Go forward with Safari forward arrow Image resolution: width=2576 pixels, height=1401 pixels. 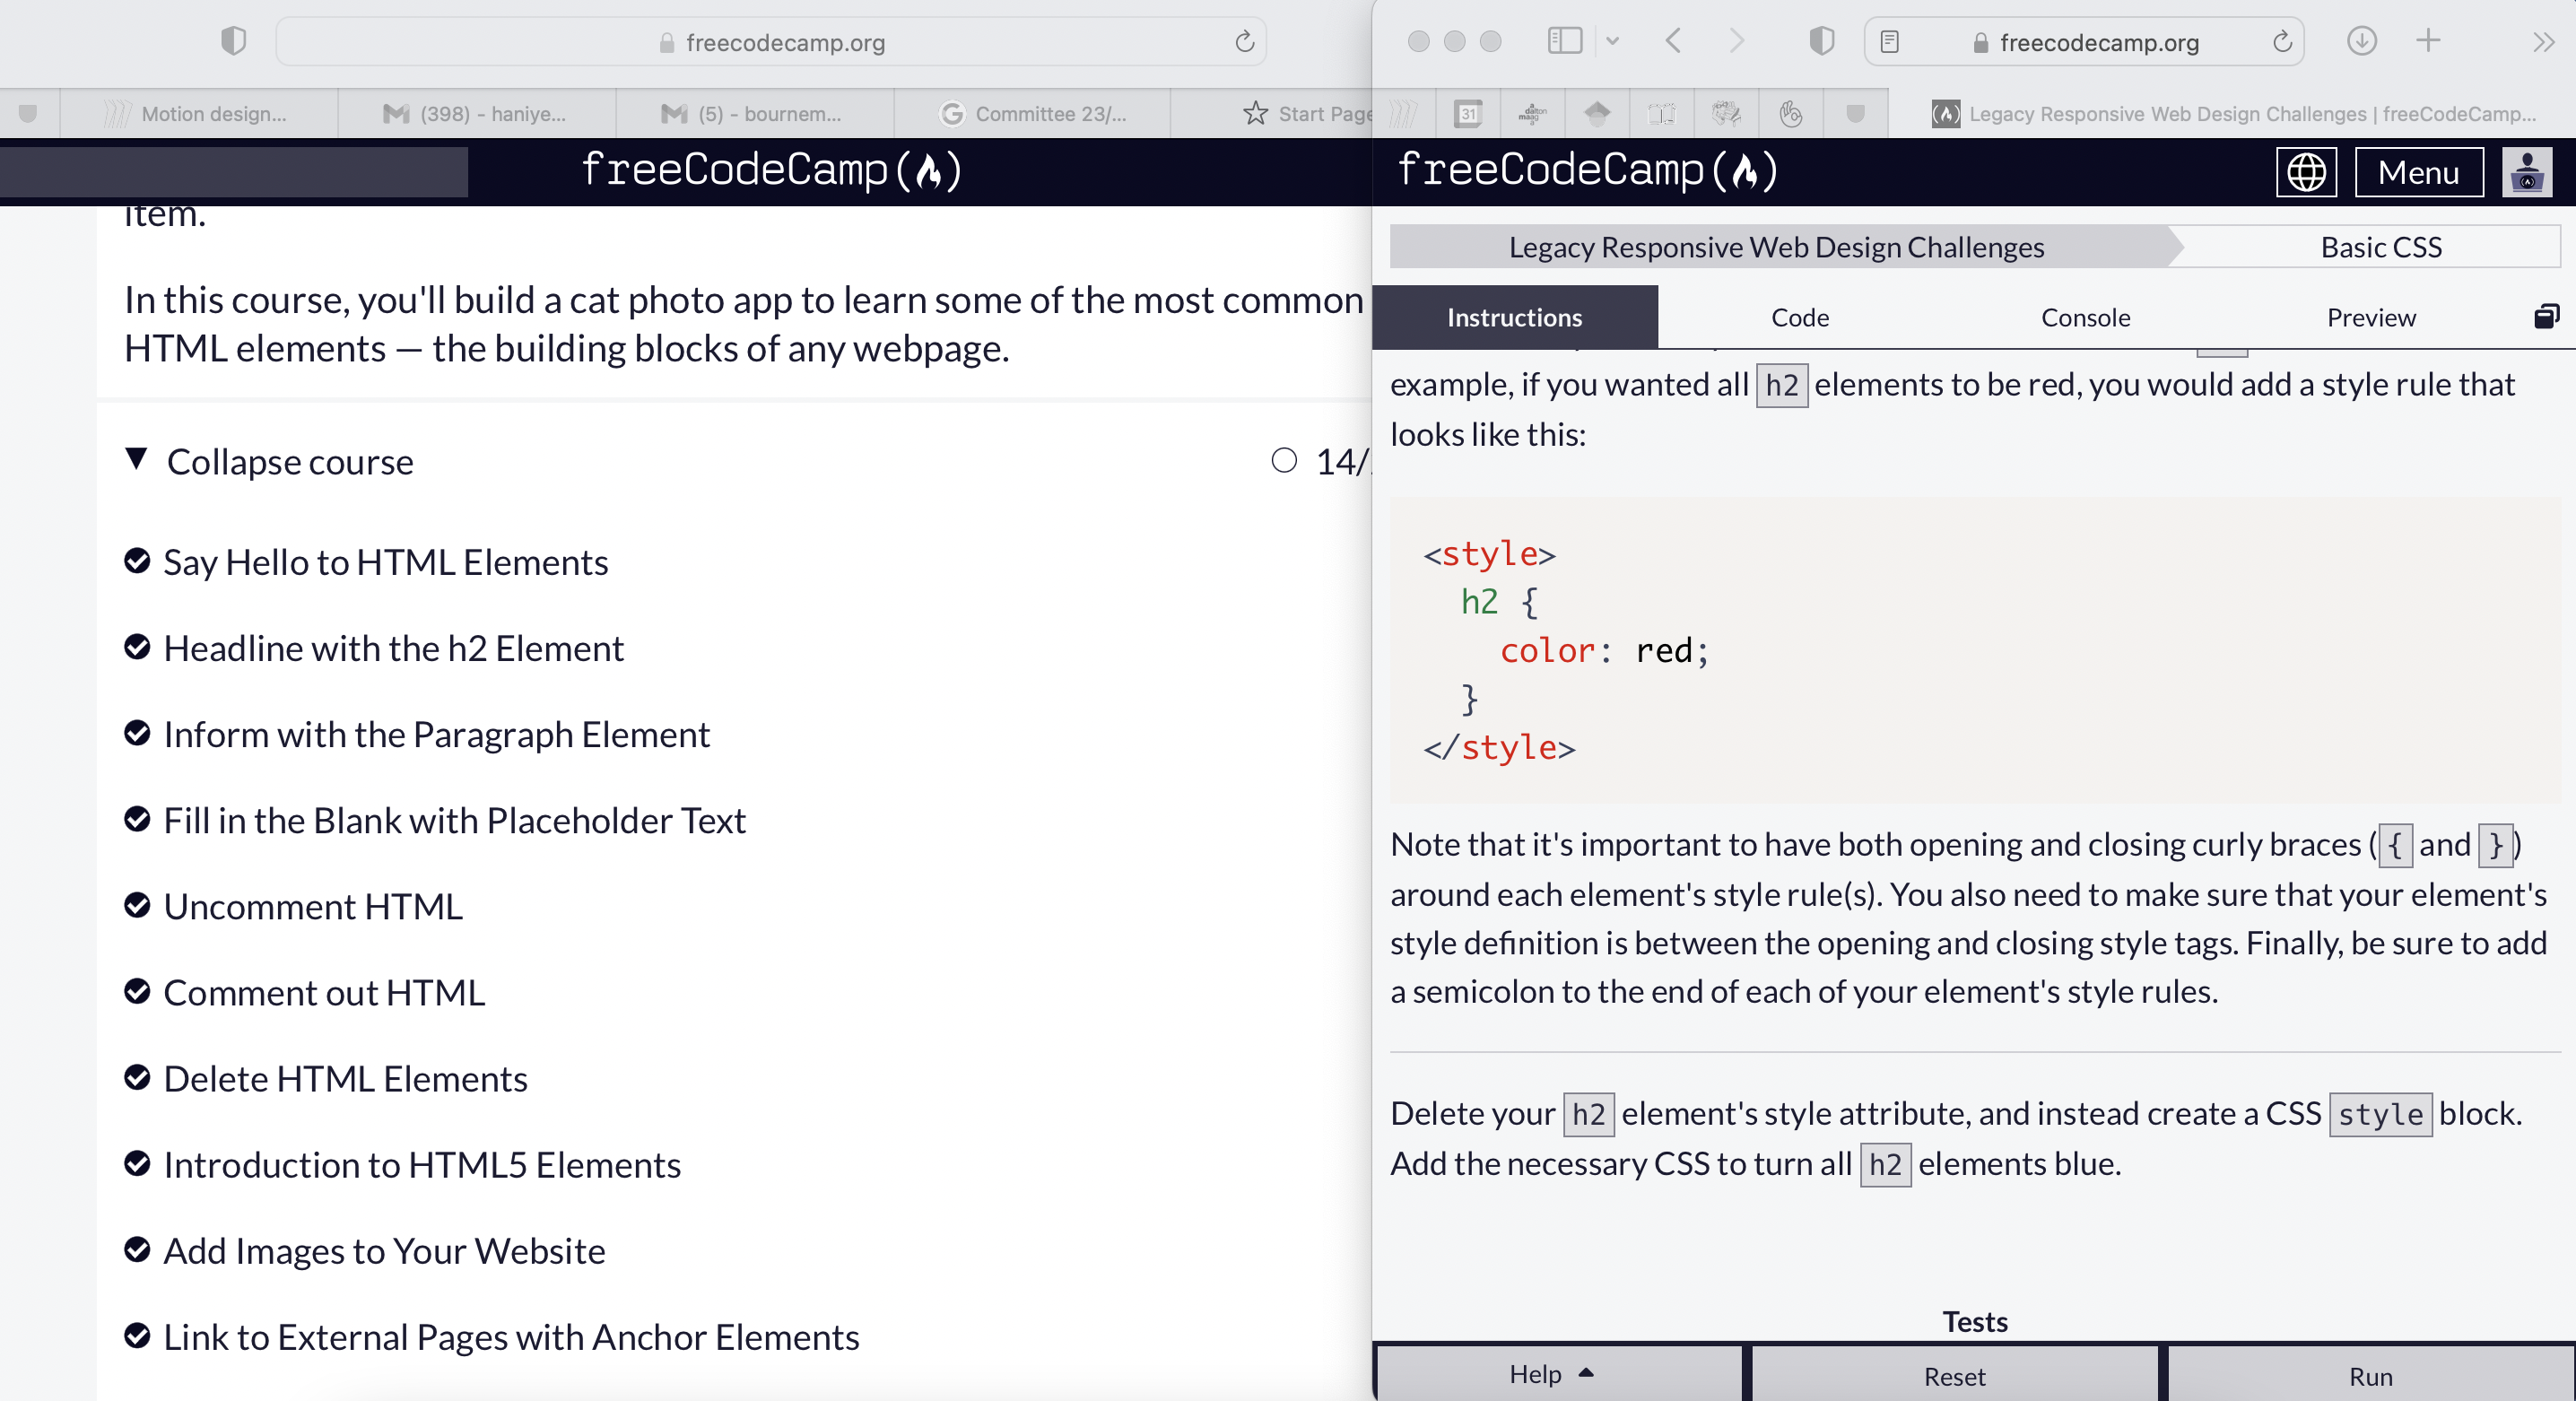point(1737,41)
